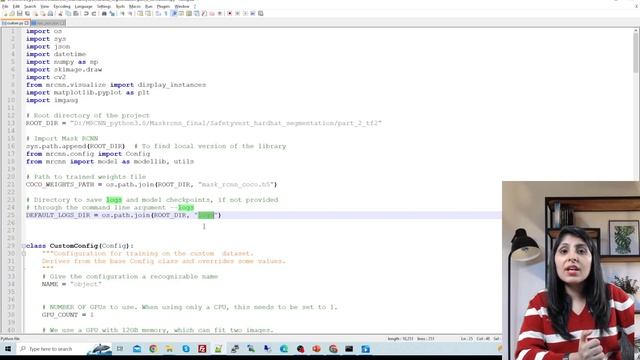Viewport: 640px width, 360px height.
Task: Toggle Word Wrap in the toolbar
Action: pos(157,13)
